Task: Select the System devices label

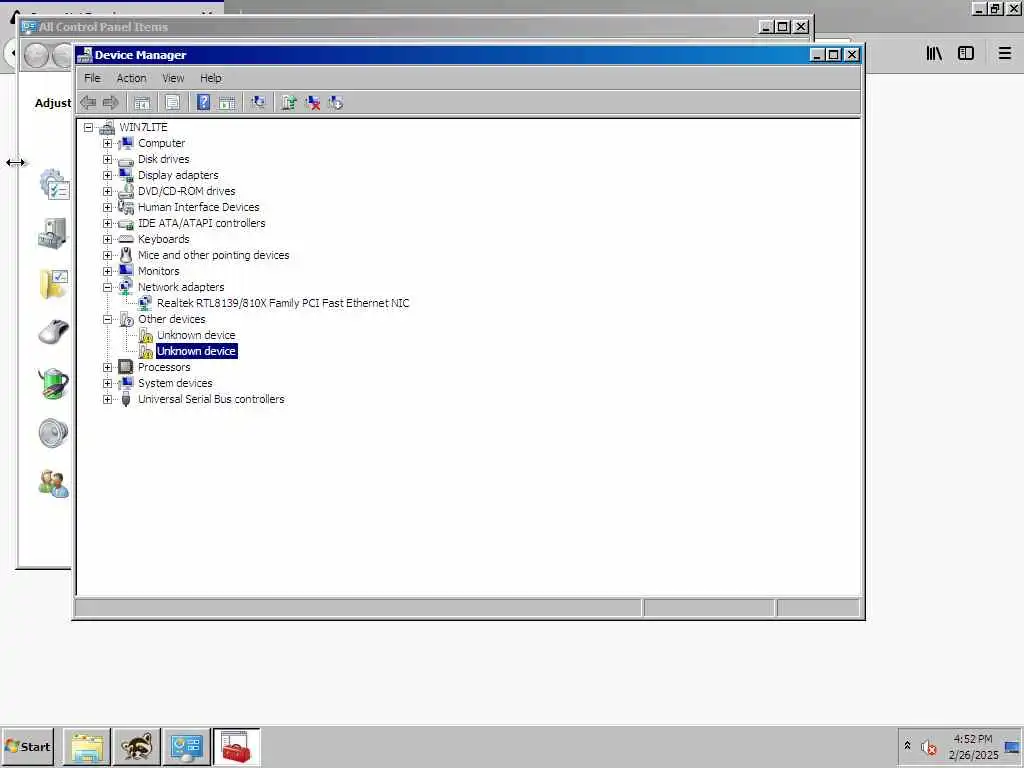Action: 174,383
